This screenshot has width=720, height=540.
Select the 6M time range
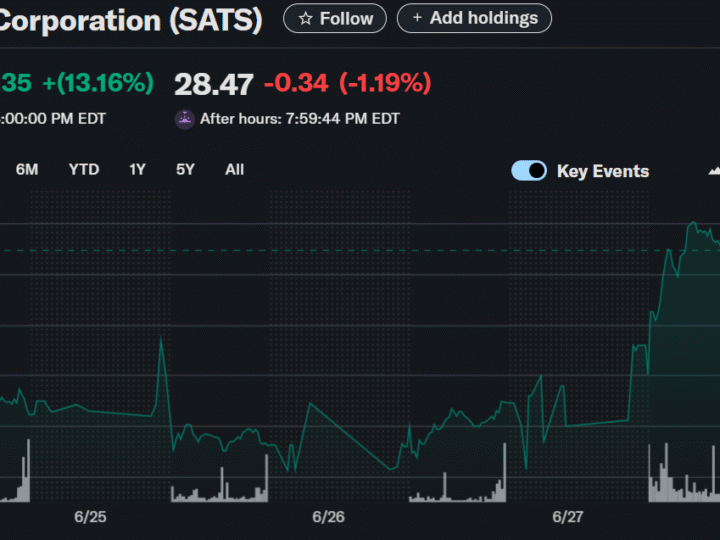27,169
